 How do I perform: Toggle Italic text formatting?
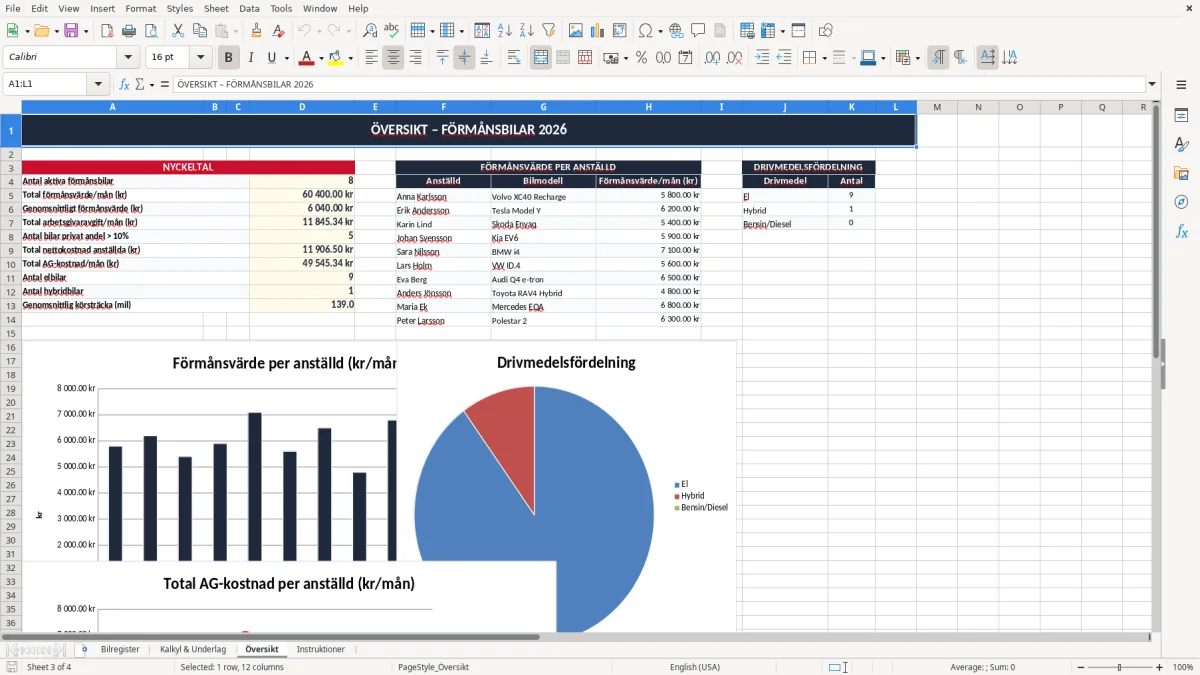click(x=251, y=58)
